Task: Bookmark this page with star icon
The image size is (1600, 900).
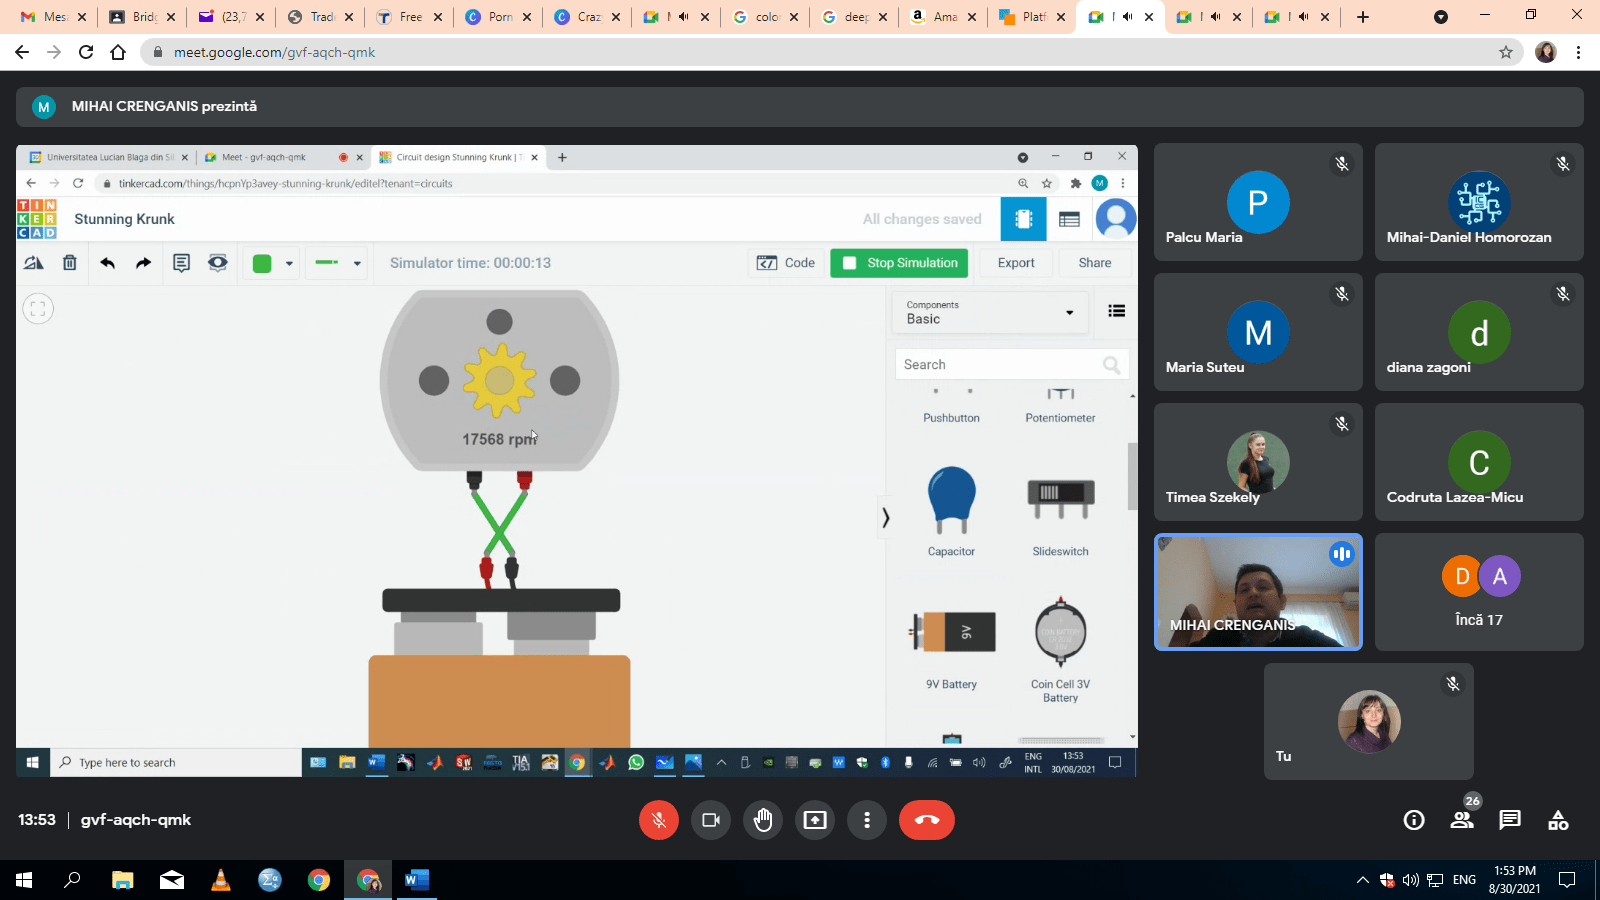Action: 1506,52
